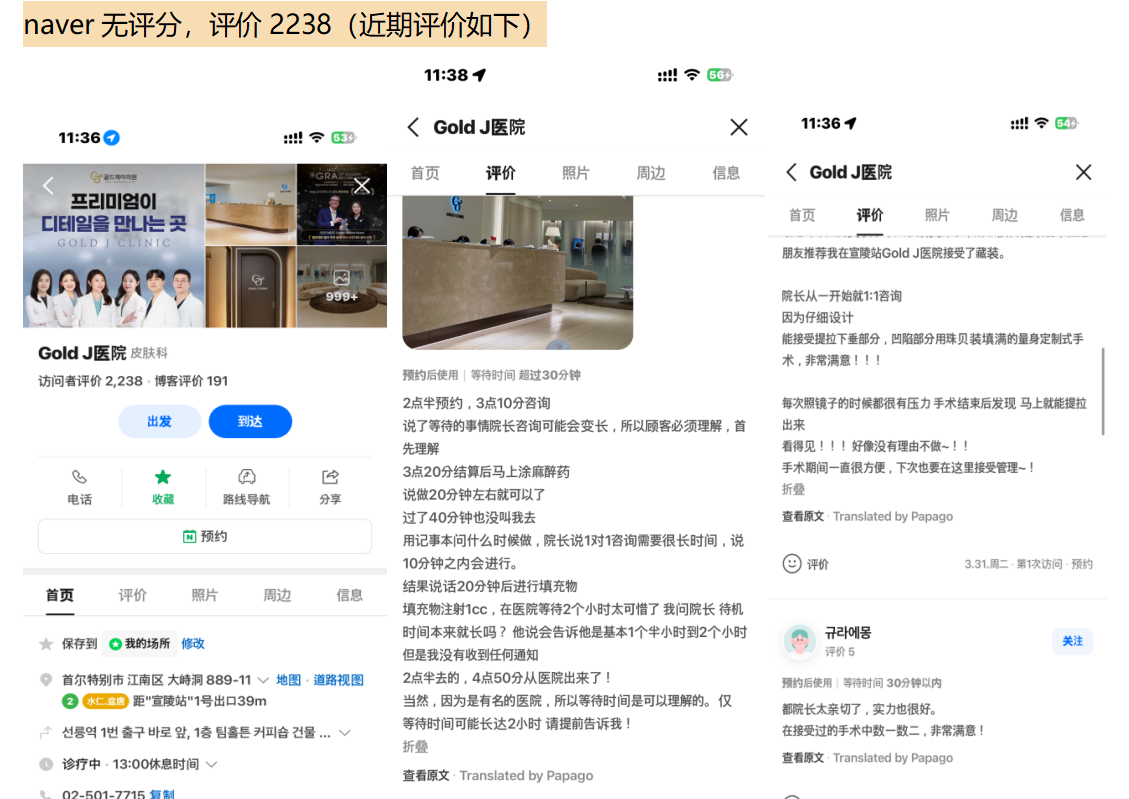Select 首页 tab in middle screen
The image size is (1129, 799).
tap(425, 173)
